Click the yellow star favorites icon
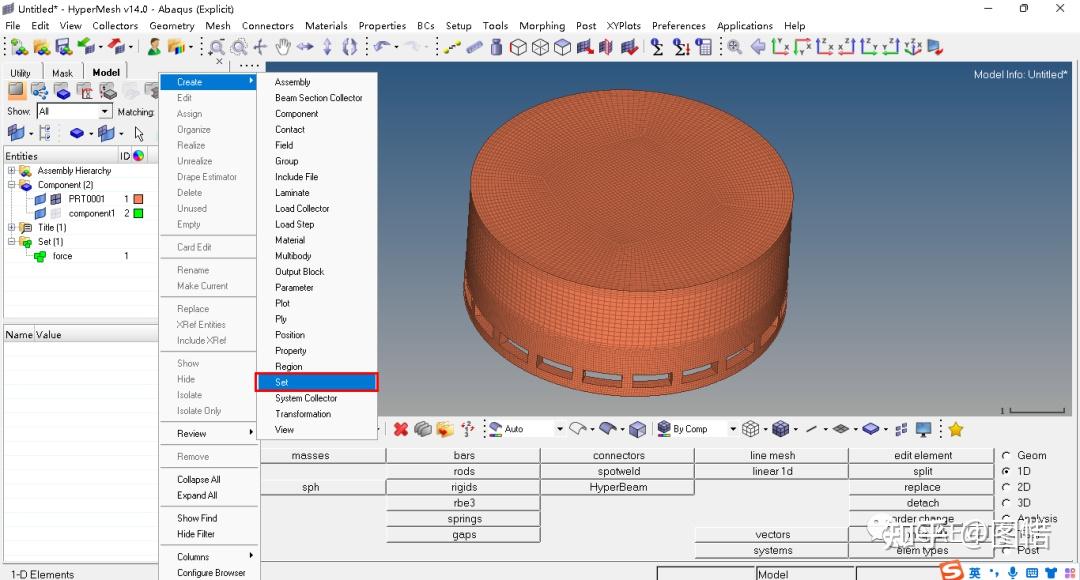 (956, 429)
